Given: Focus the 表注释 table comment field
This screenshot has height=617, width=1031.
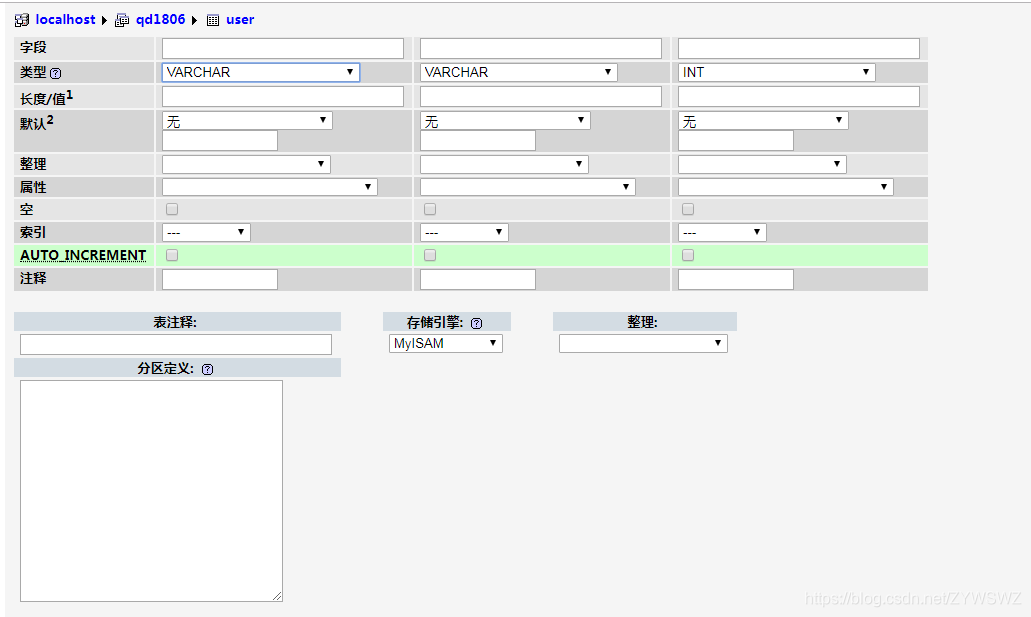Looking at the screenshot, I should (x=176, y=345).
